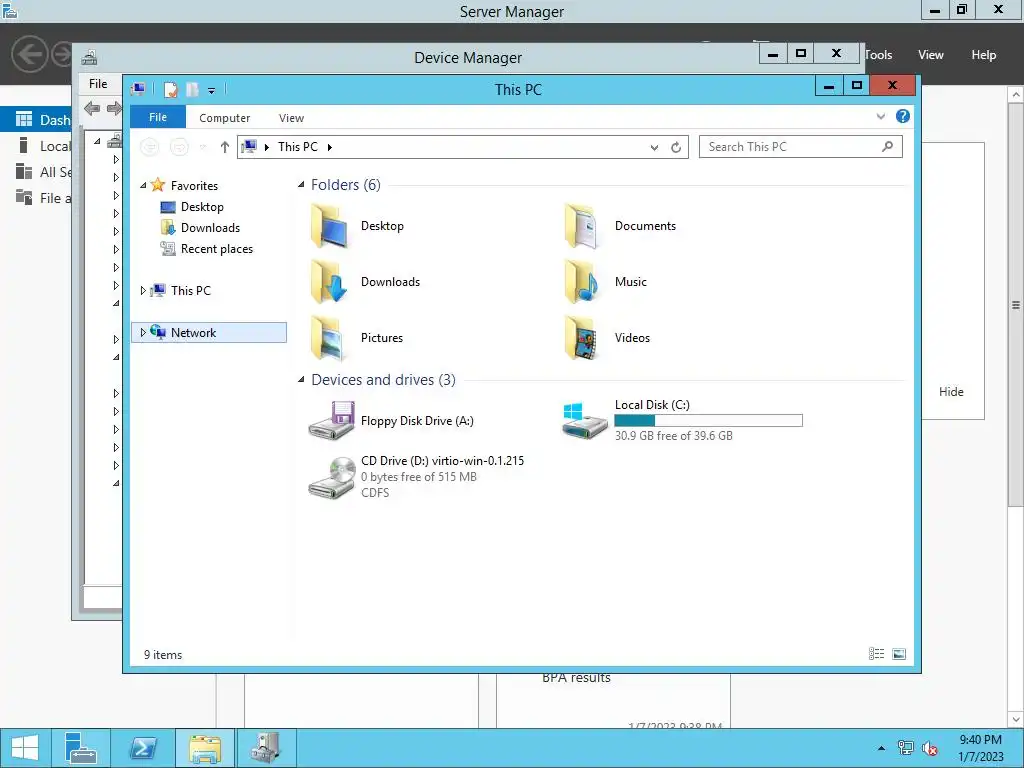1024x768 pixels.
Task: Select CD Drive (D:) virtio-win
Action: click(416, 477)
